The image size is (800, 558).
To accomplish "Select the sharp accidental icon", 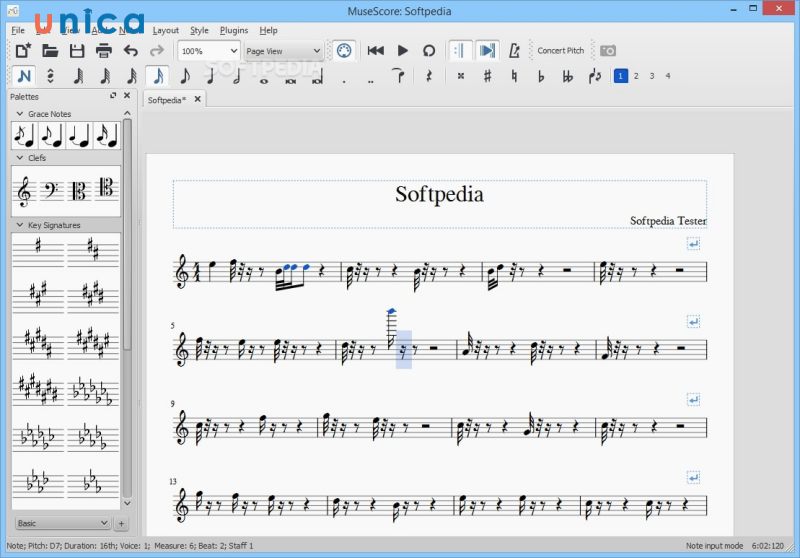I will click(487, 76).
